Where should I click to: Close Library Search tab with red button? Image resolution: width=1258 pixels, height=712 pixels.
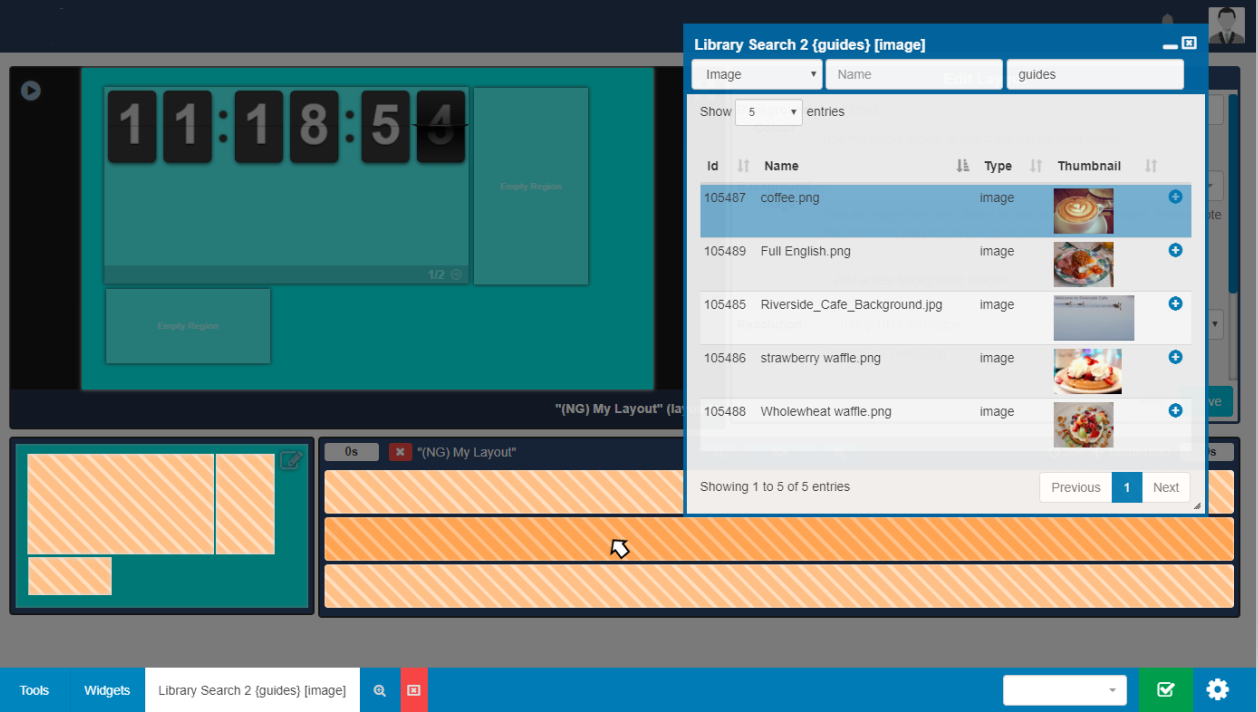pyautogui.click(x=414, y=690)
